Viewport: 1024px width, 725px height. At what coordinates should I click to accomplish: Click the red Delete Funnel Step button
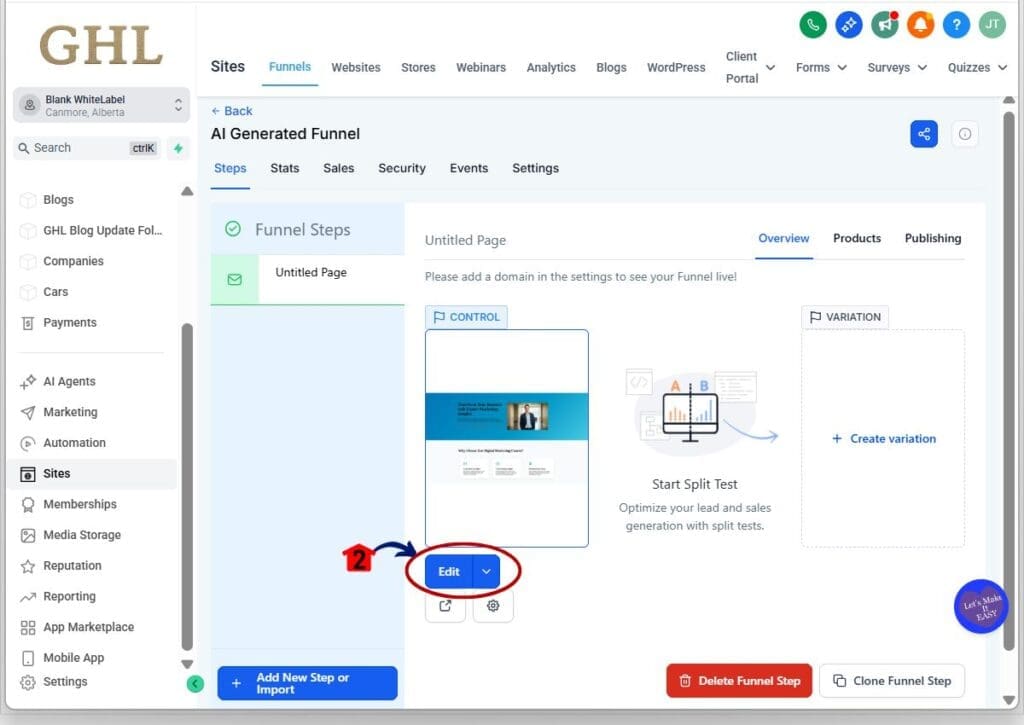pos(739,681)
